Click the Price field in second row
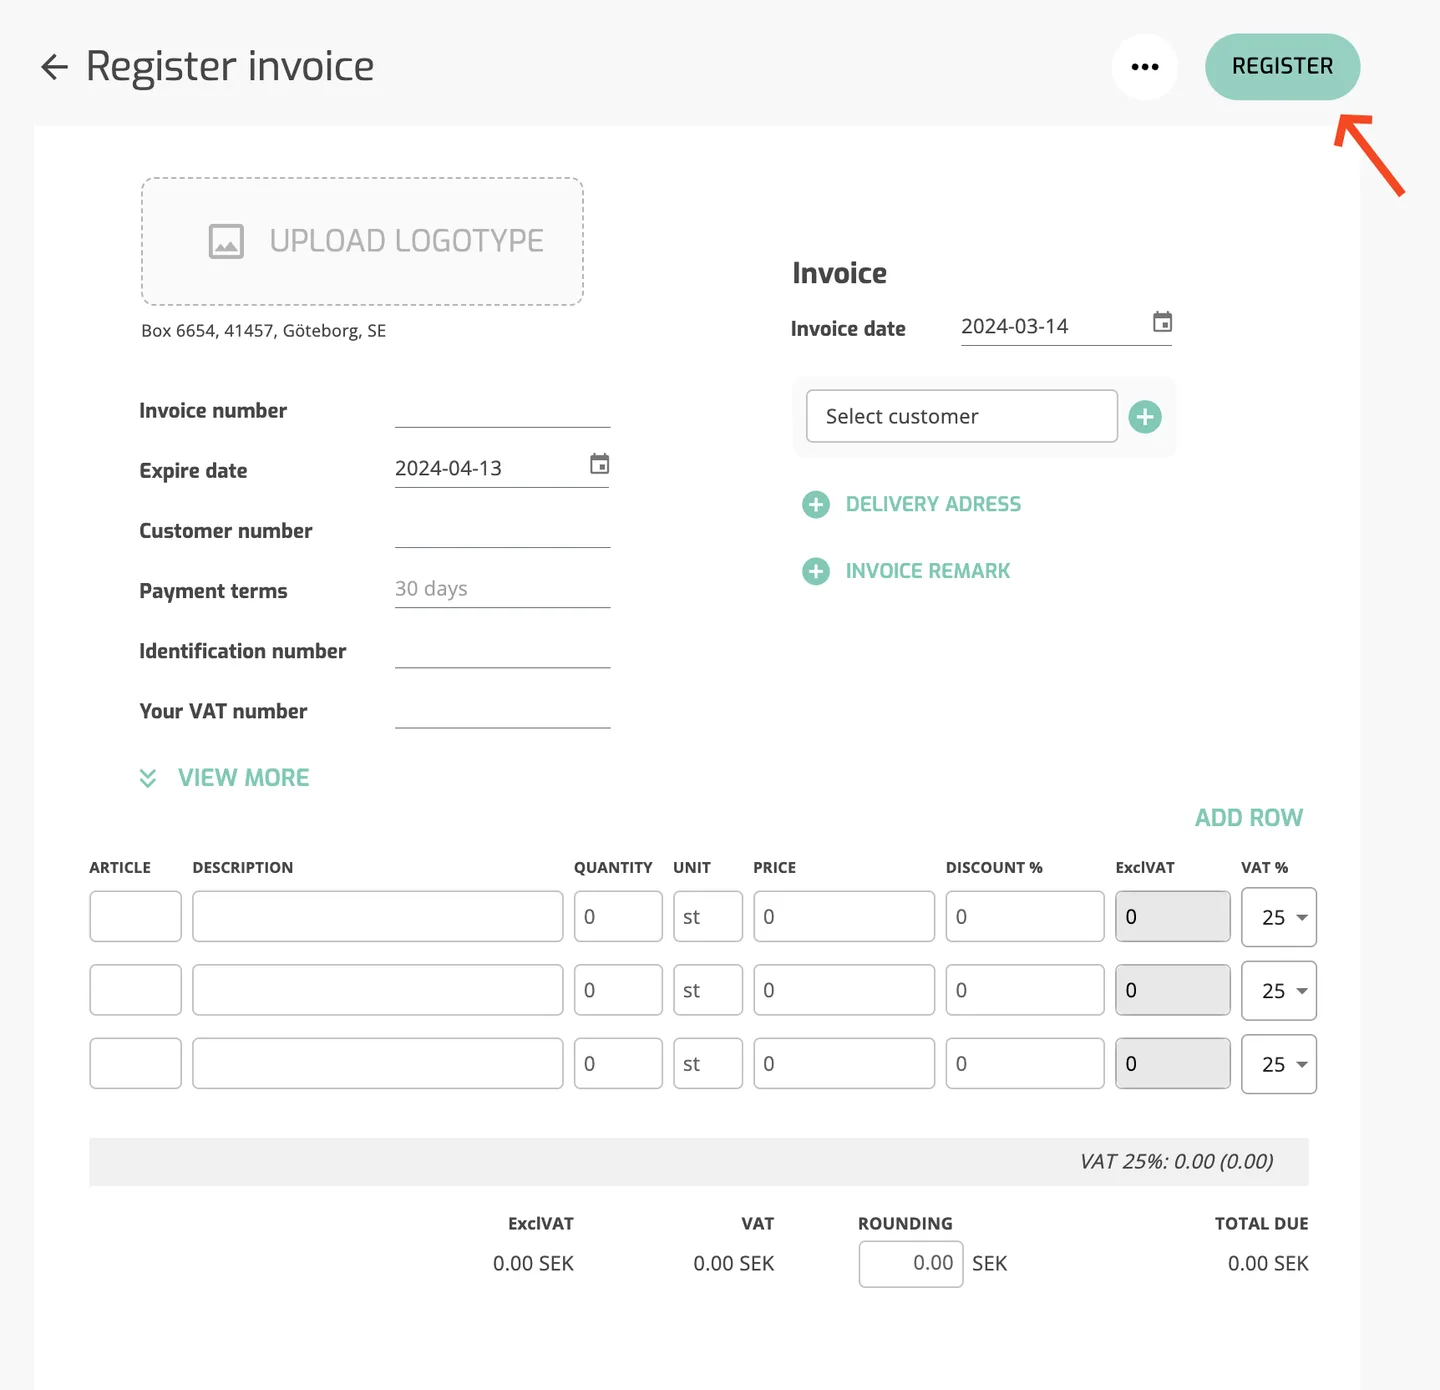 (844, 990)
